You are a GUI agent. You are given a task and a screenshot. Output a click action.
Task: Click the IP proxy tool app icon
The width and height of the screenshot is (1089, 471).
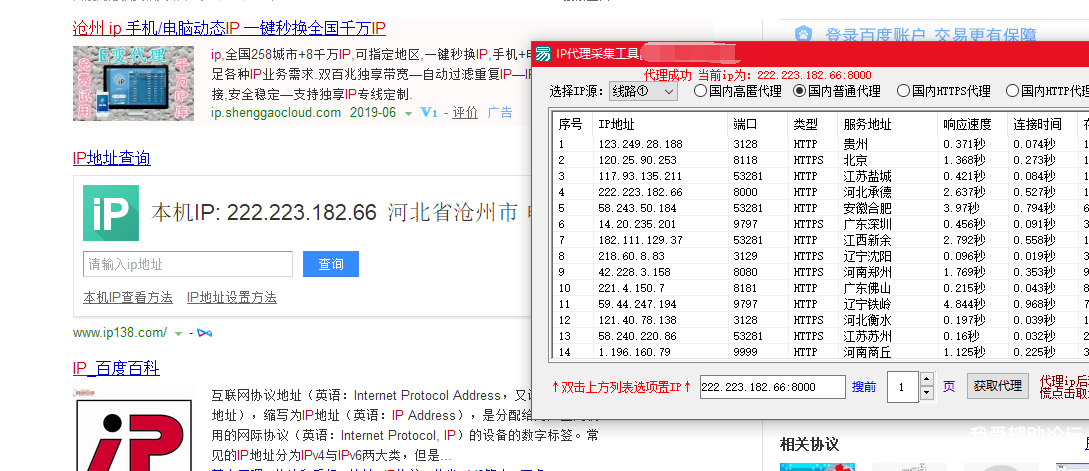pyautogui.click(x=544, y=54)
